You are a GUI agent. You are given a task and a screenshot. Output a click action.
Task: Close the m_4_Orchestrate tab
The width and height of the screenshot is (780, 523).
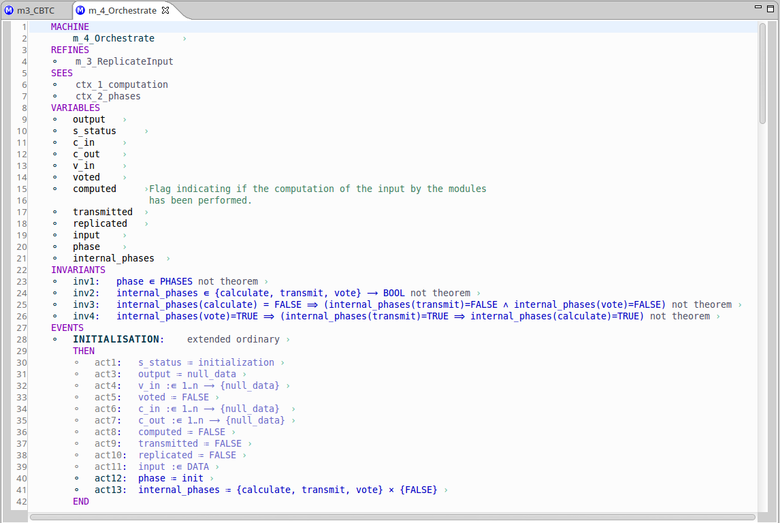(x=165, y=10)
